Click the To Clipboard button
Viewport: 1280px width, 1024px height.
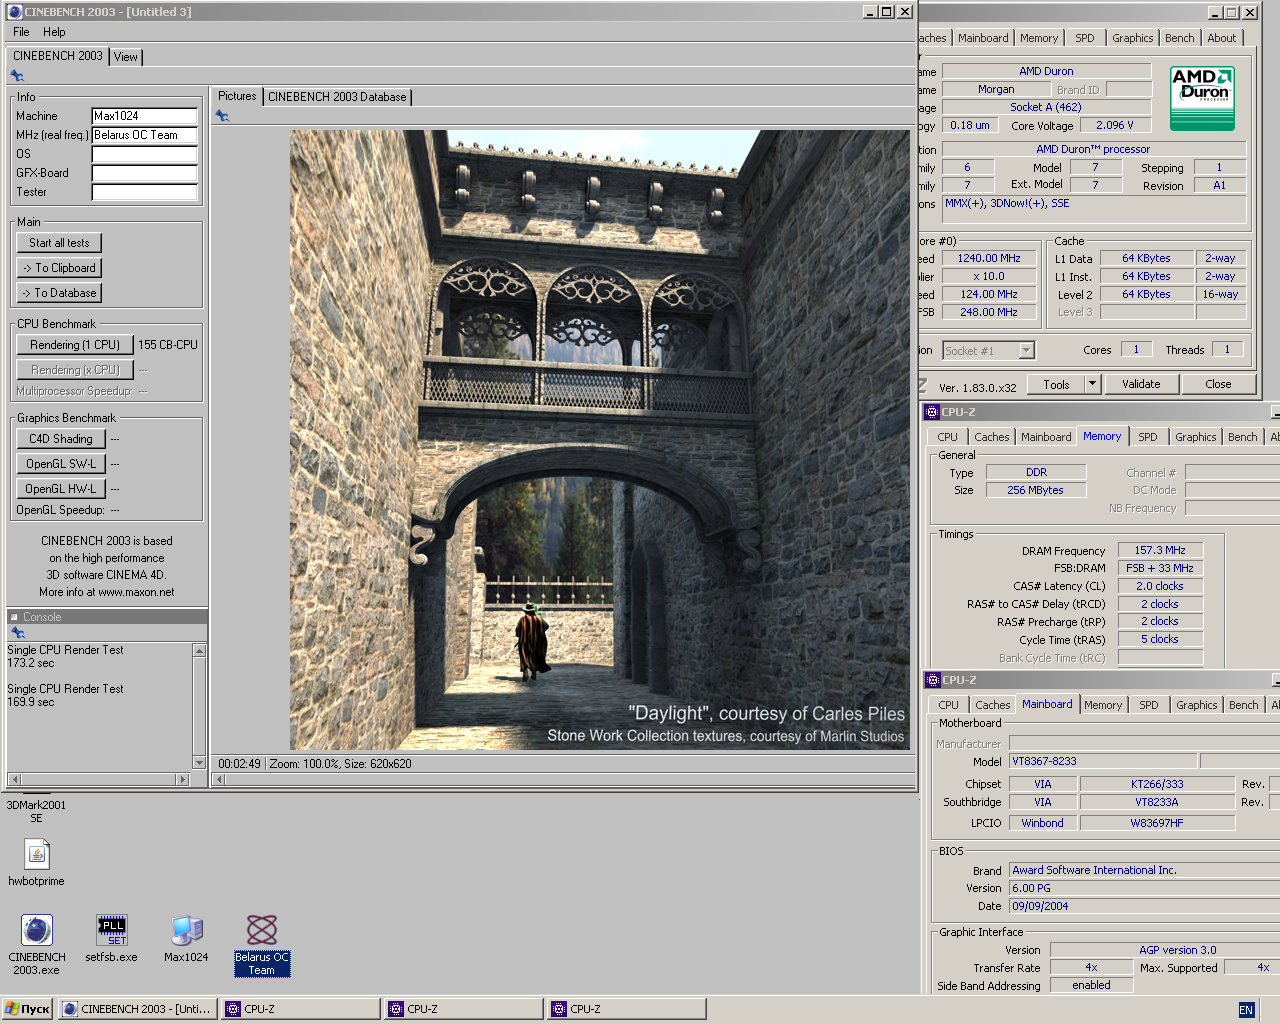pyautogui.click(x=59, y=268)
